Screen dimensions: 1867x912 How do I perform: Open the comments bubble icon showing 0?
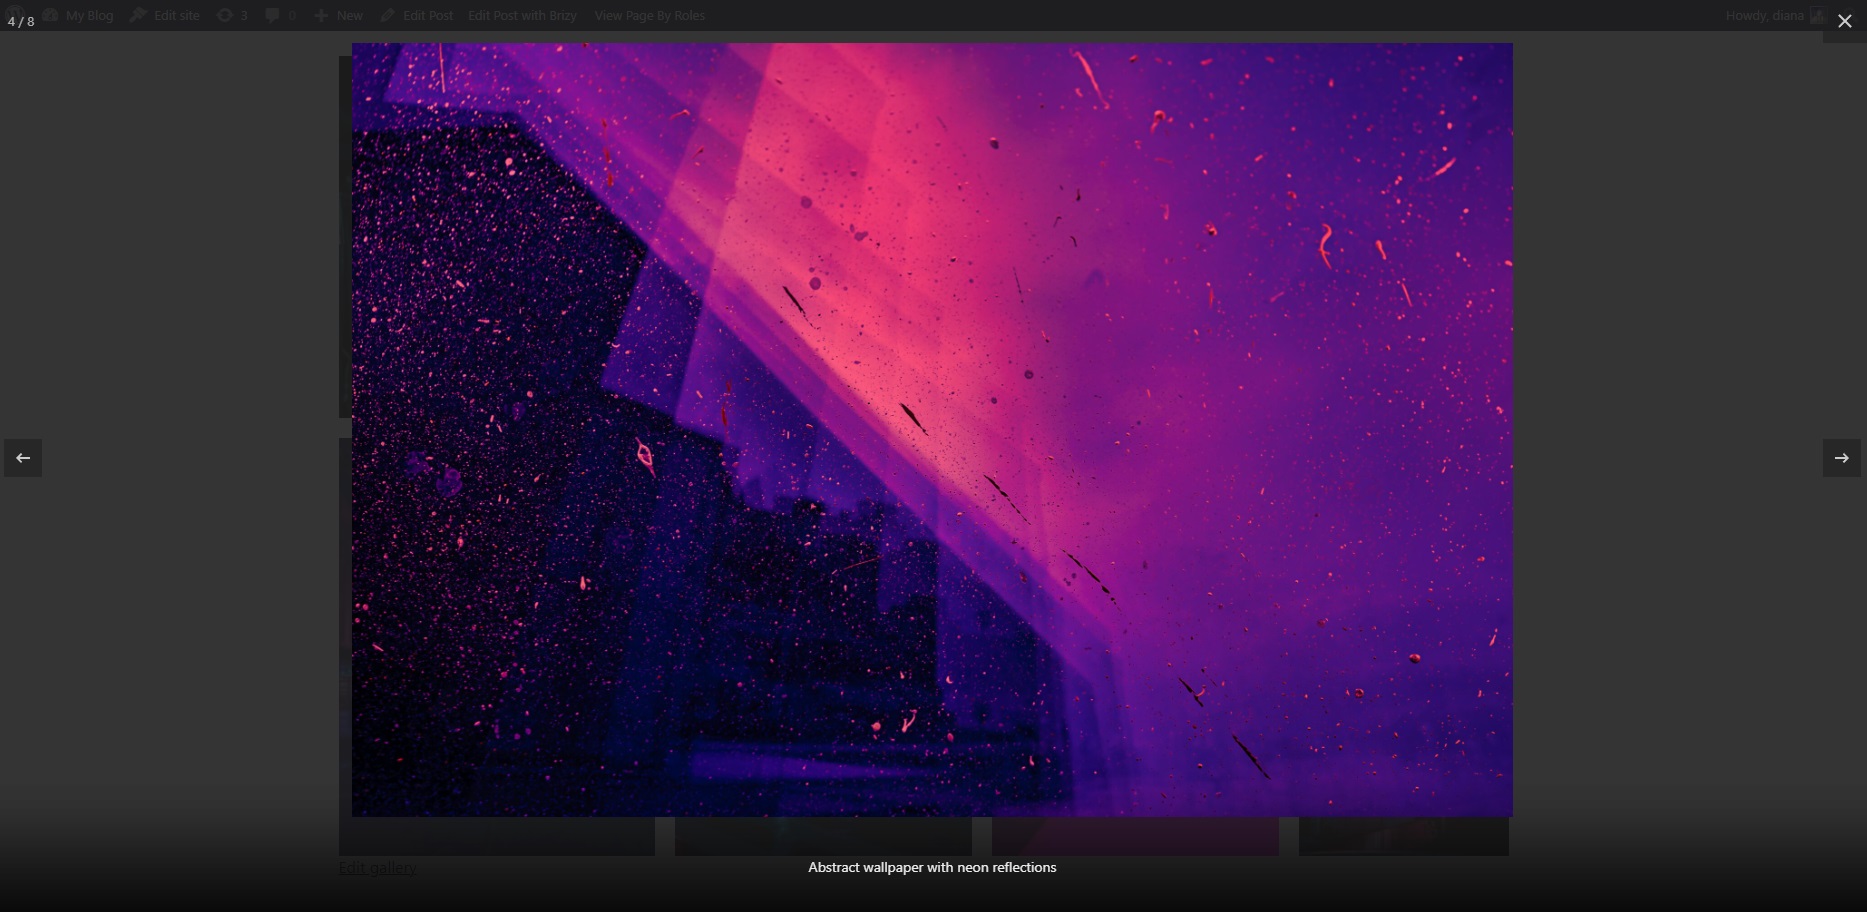(272, 15)
